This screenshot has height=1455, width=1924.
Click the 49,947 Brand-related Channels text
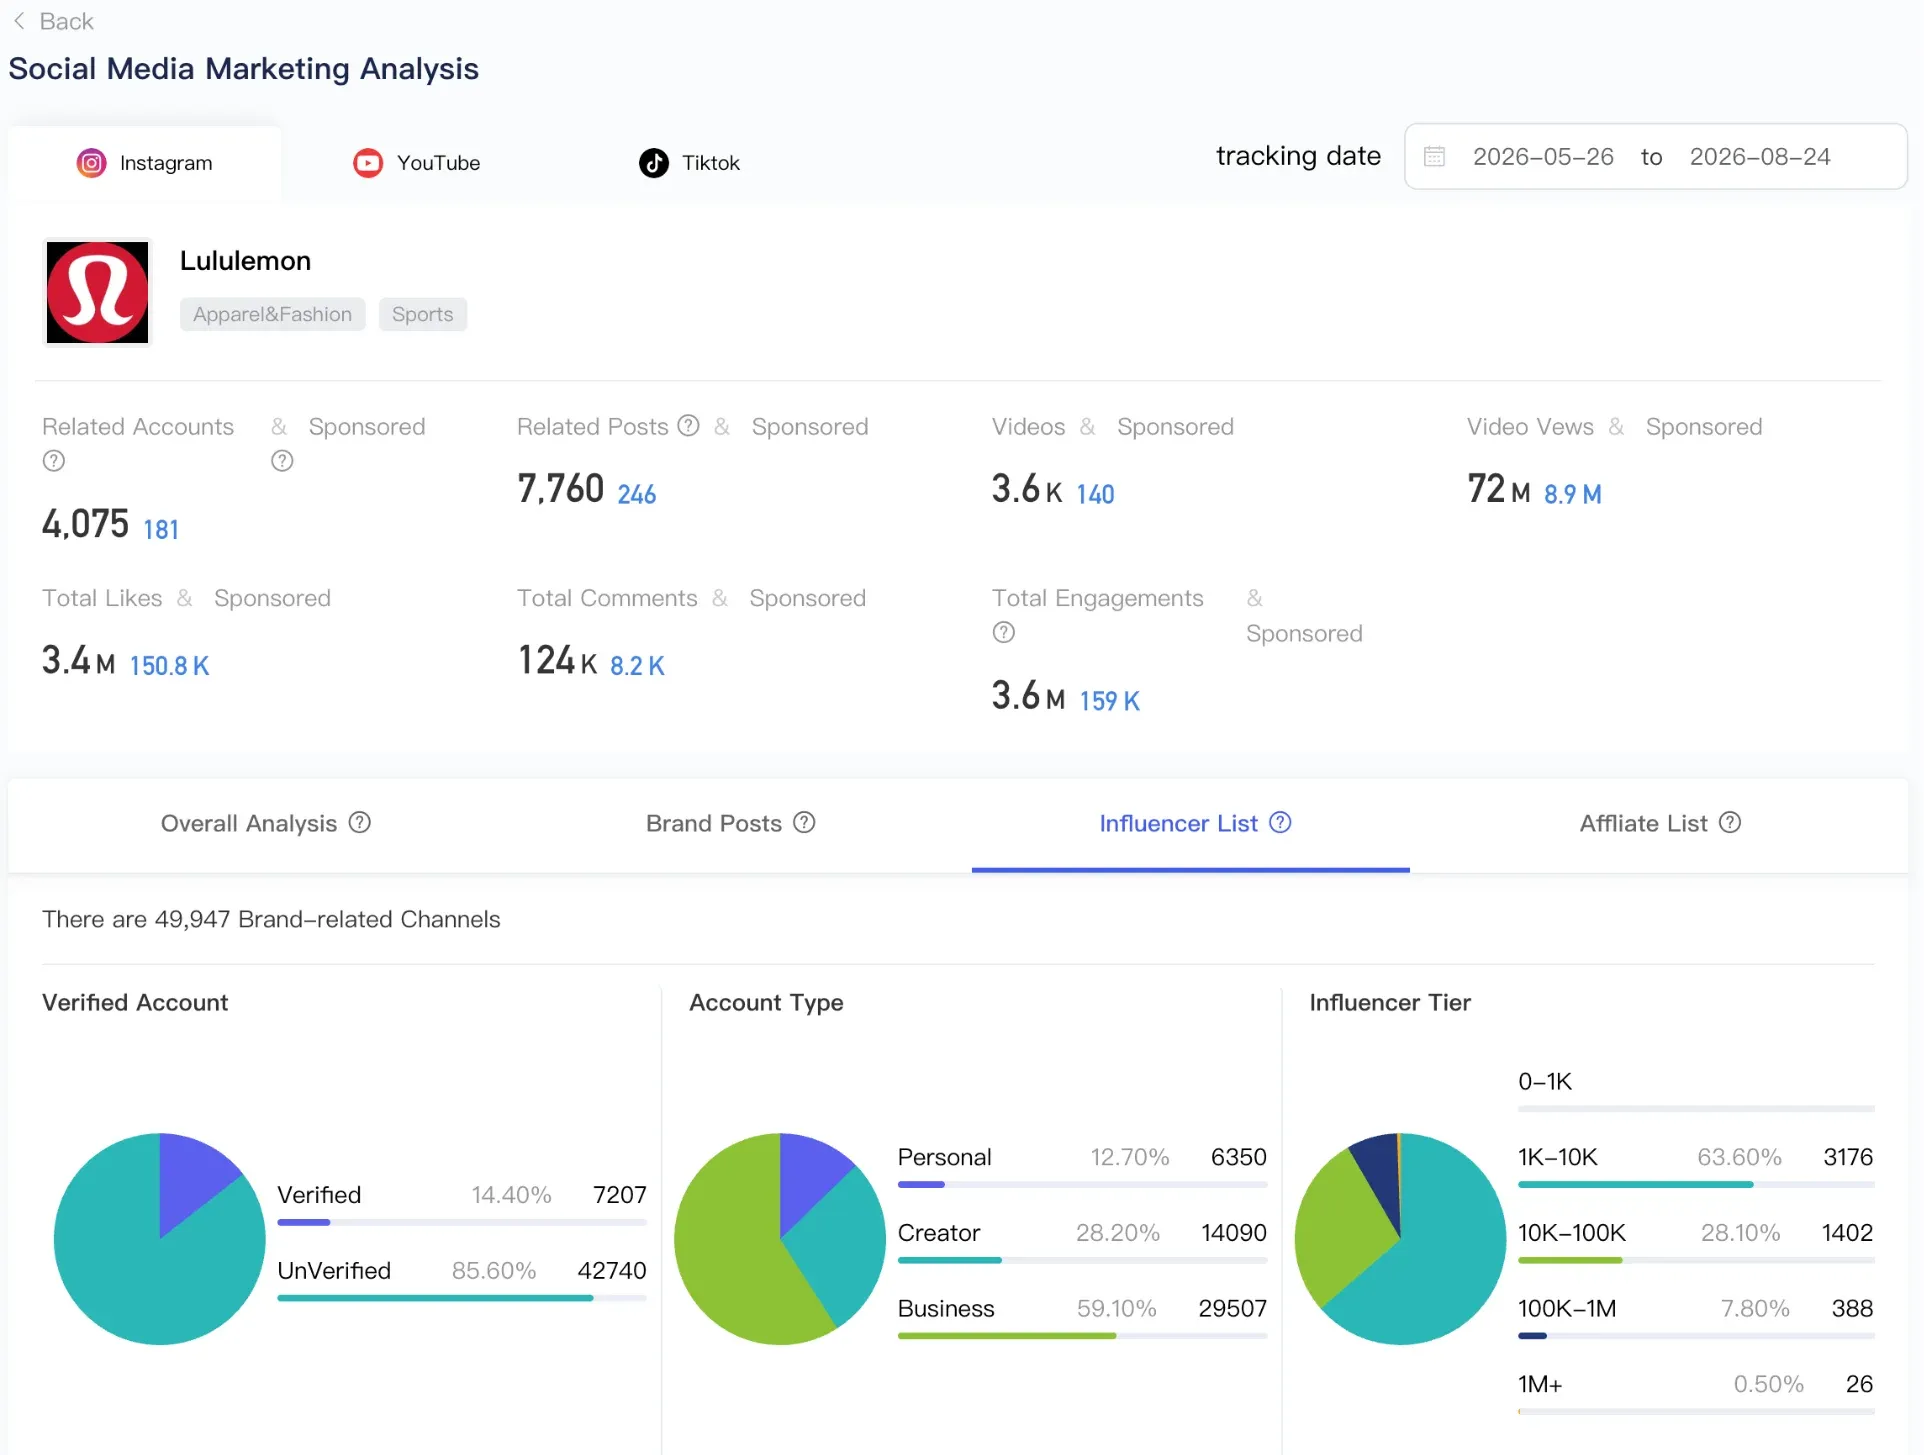pyautogui.click(x=271, y=919)
